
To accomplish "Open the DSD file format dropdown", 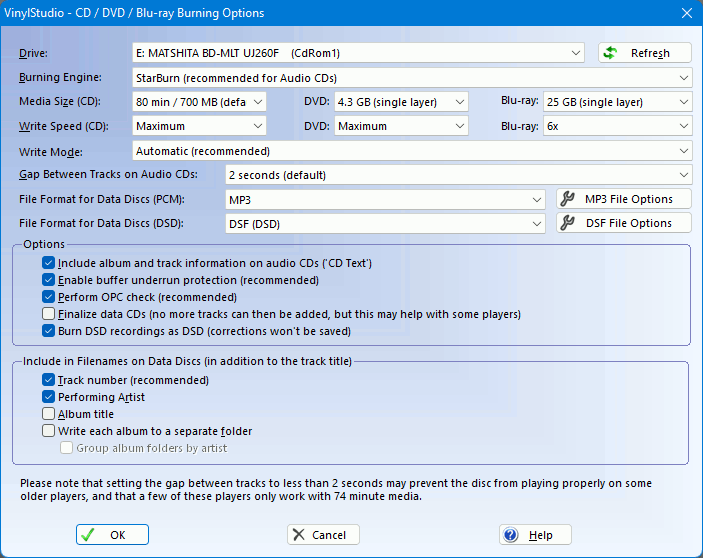I will (x=385, y=224).
